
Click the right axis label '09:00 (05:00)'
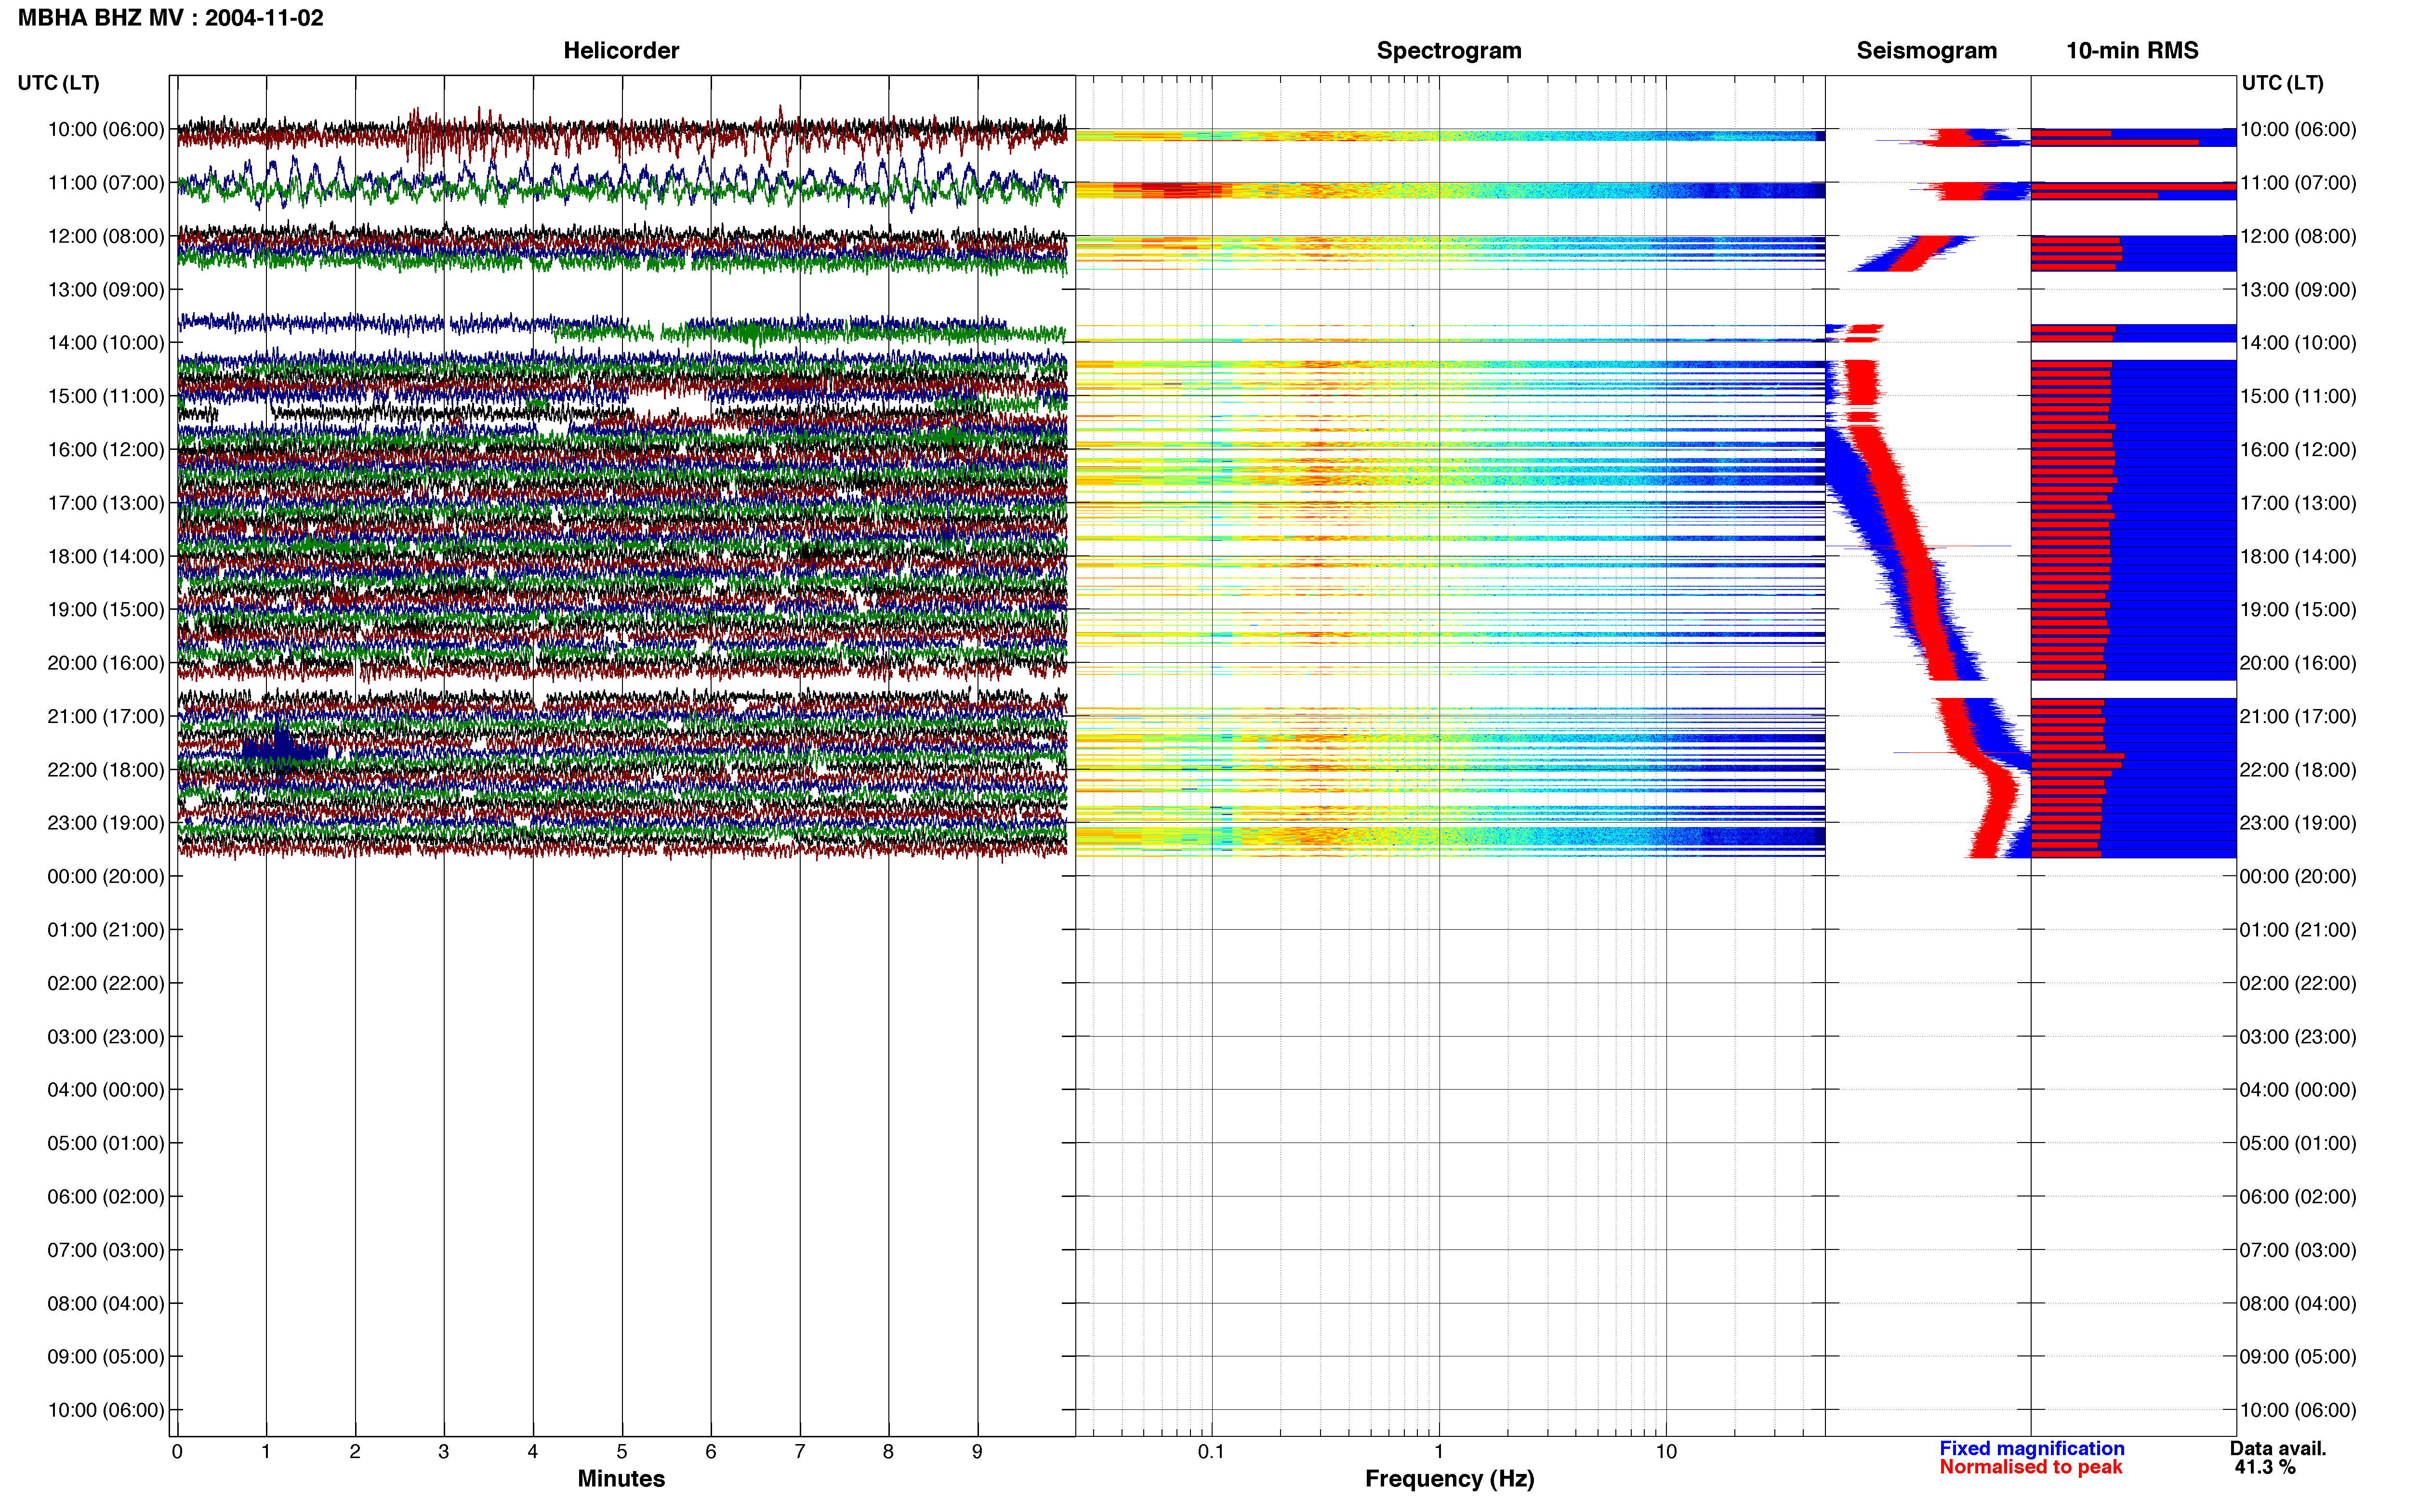coord(2298,1356)
